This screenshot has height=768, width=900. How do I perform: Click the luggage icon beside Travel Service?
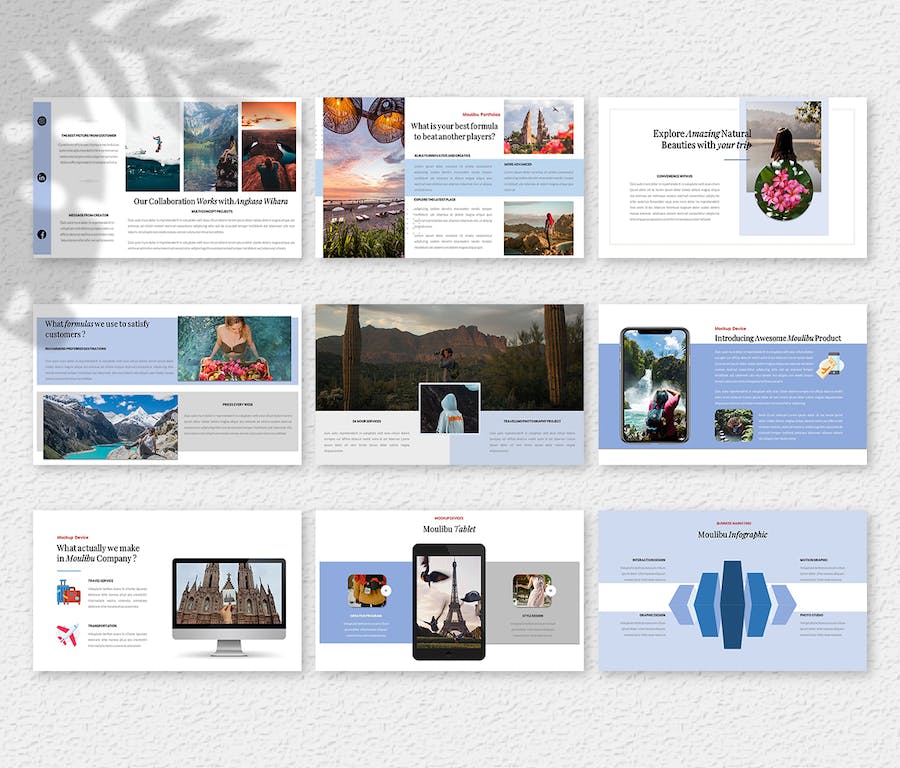[x=68, y=591]
